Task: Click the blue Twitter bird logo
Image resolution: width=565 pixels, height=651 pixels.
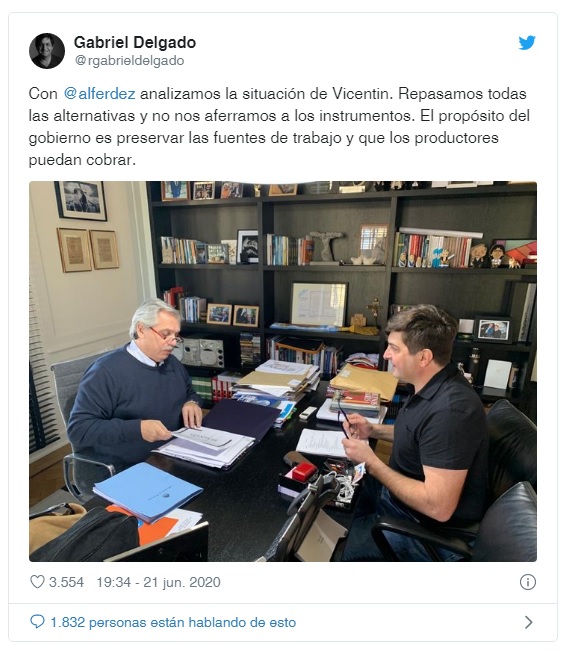Action: point(527,43)
